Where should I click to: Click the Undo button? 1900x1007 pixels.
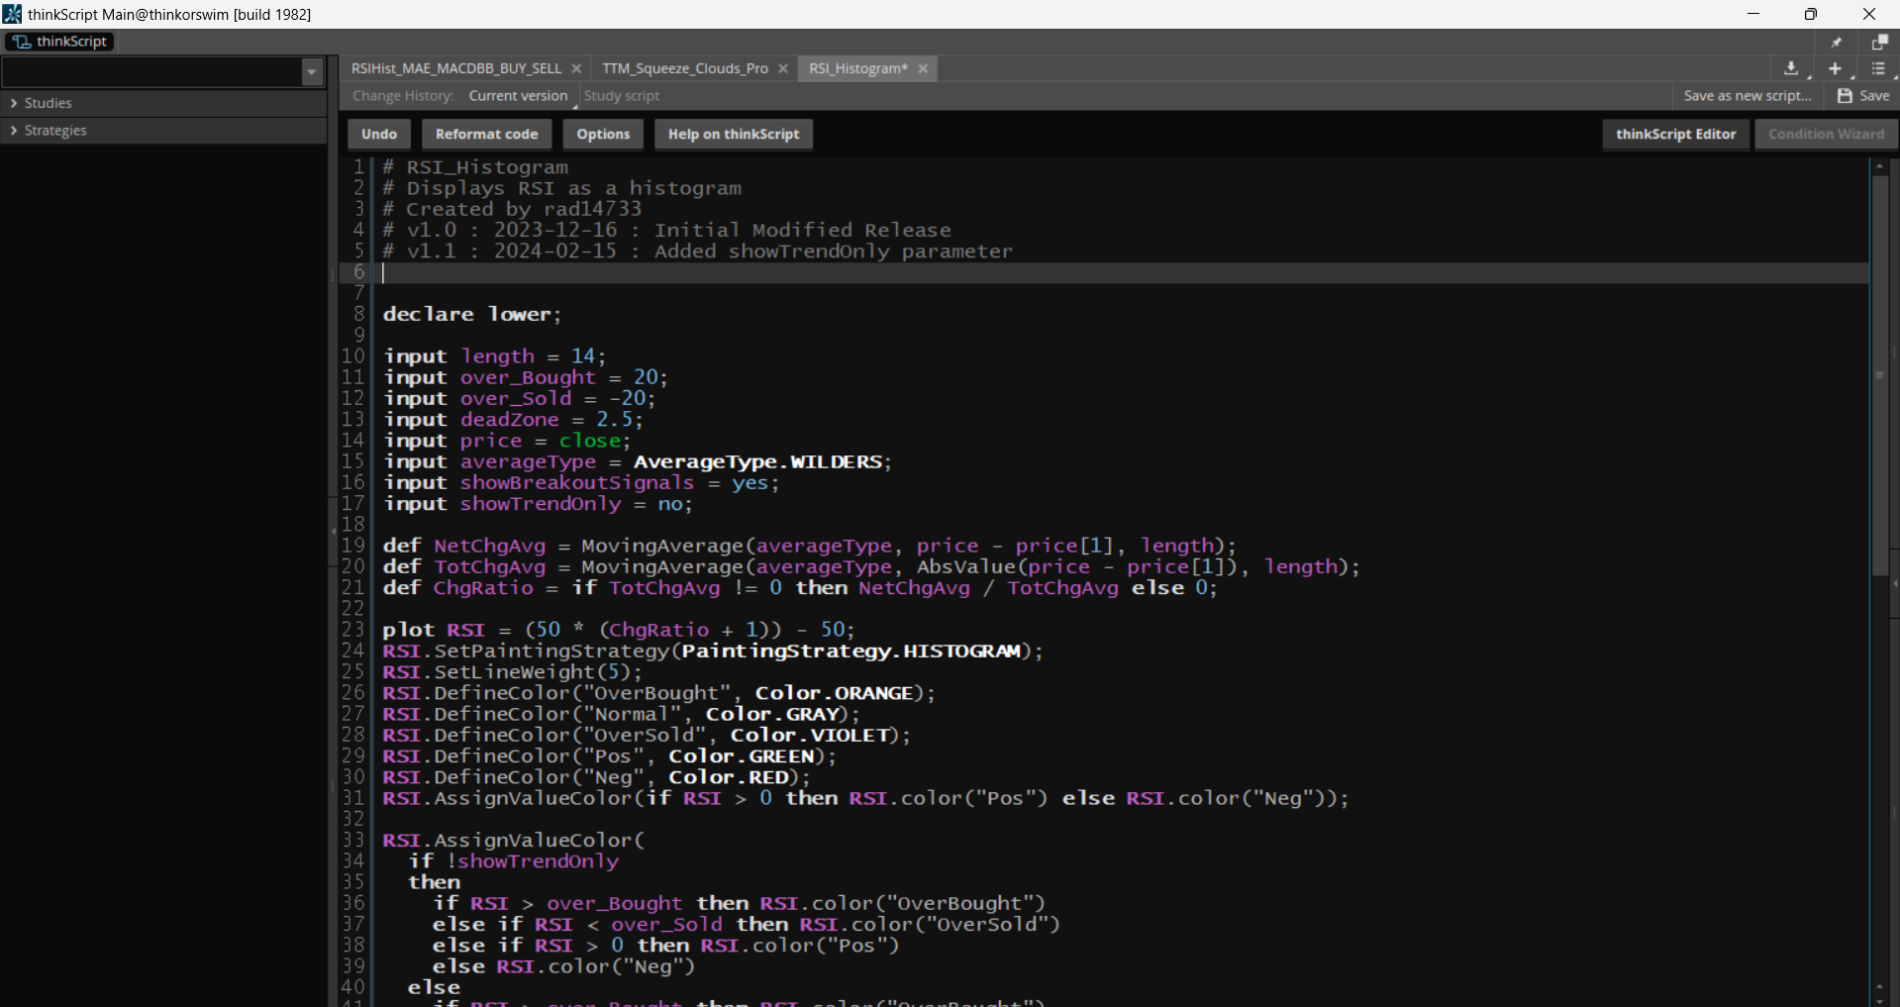(379, 134)
